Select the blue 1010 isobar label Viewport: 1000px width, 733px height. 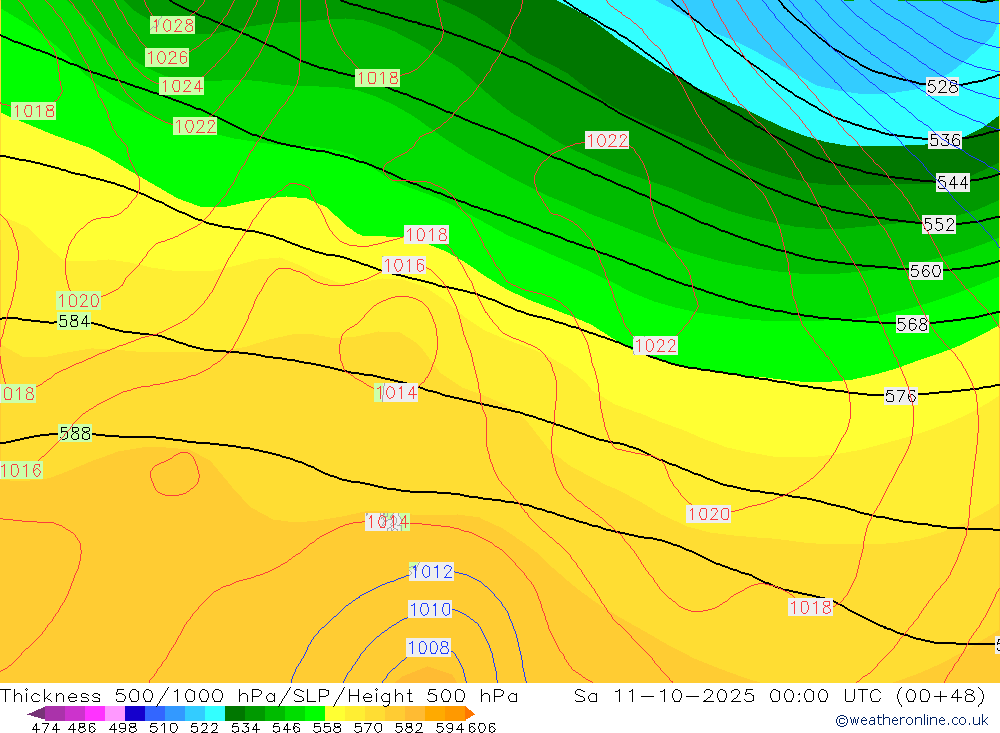point(430,610)
